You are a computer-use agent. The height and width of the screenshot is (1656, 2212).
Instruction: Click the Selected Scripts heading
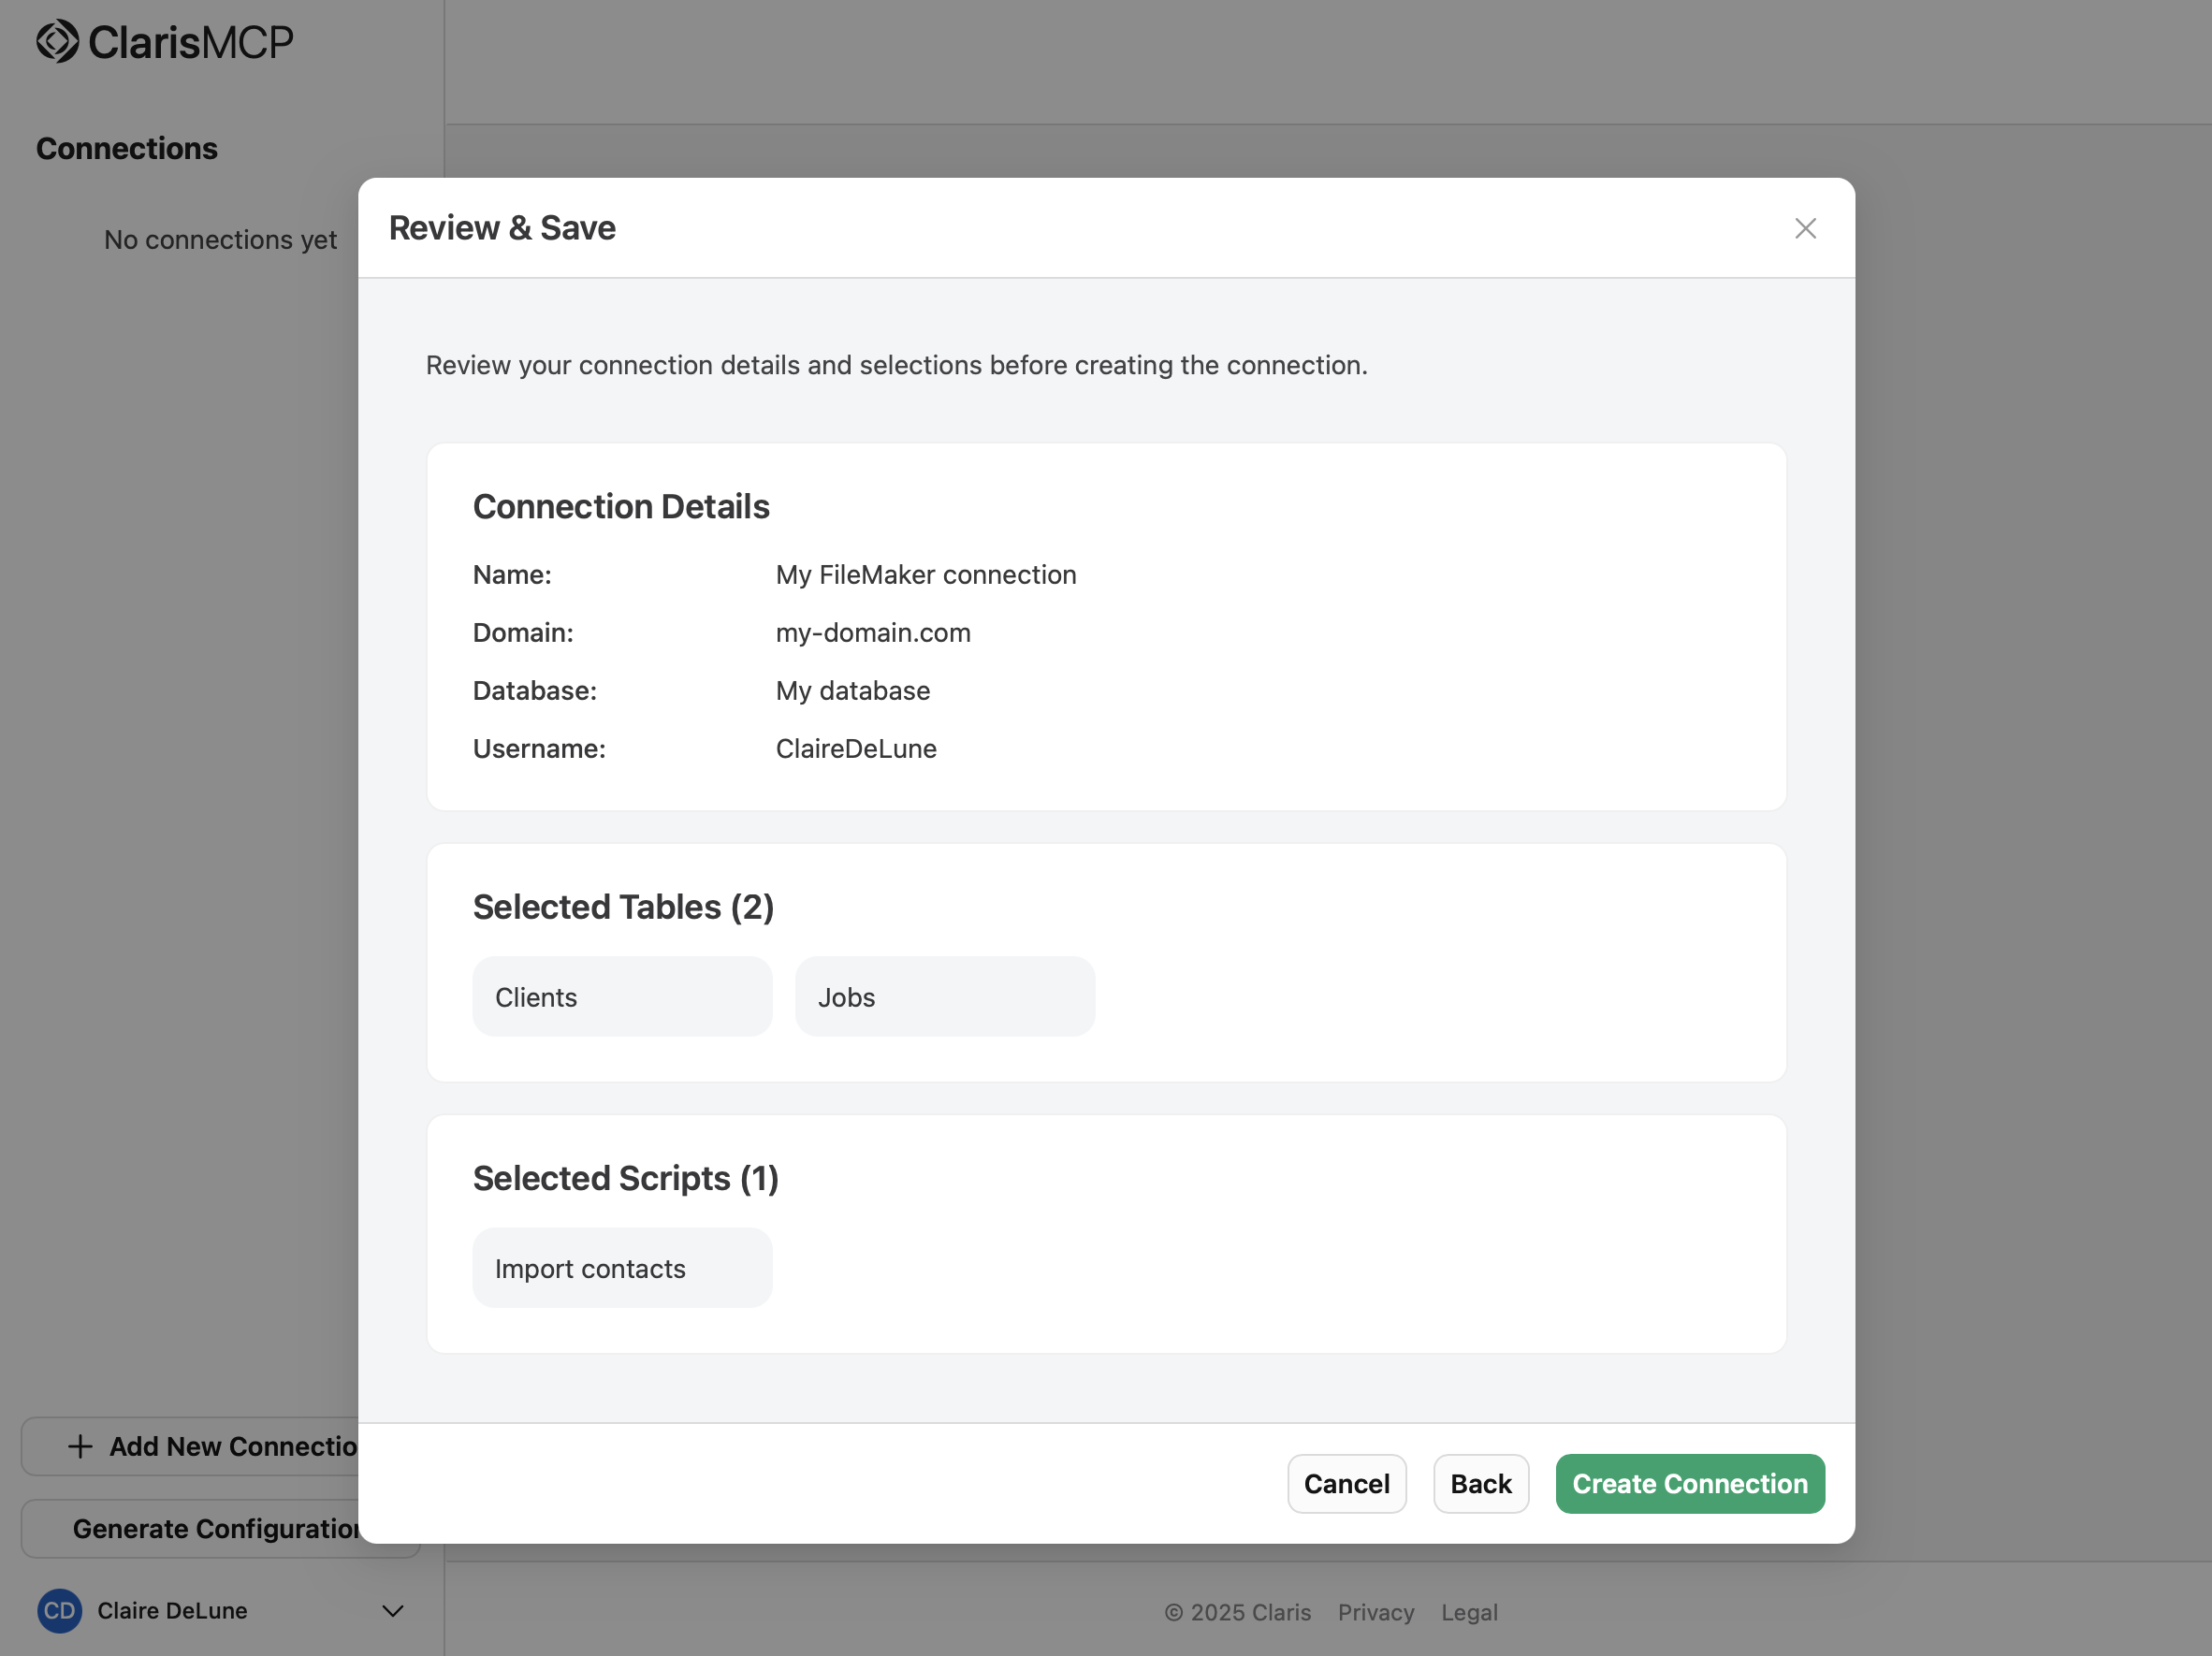click(x=626, y=1178)
